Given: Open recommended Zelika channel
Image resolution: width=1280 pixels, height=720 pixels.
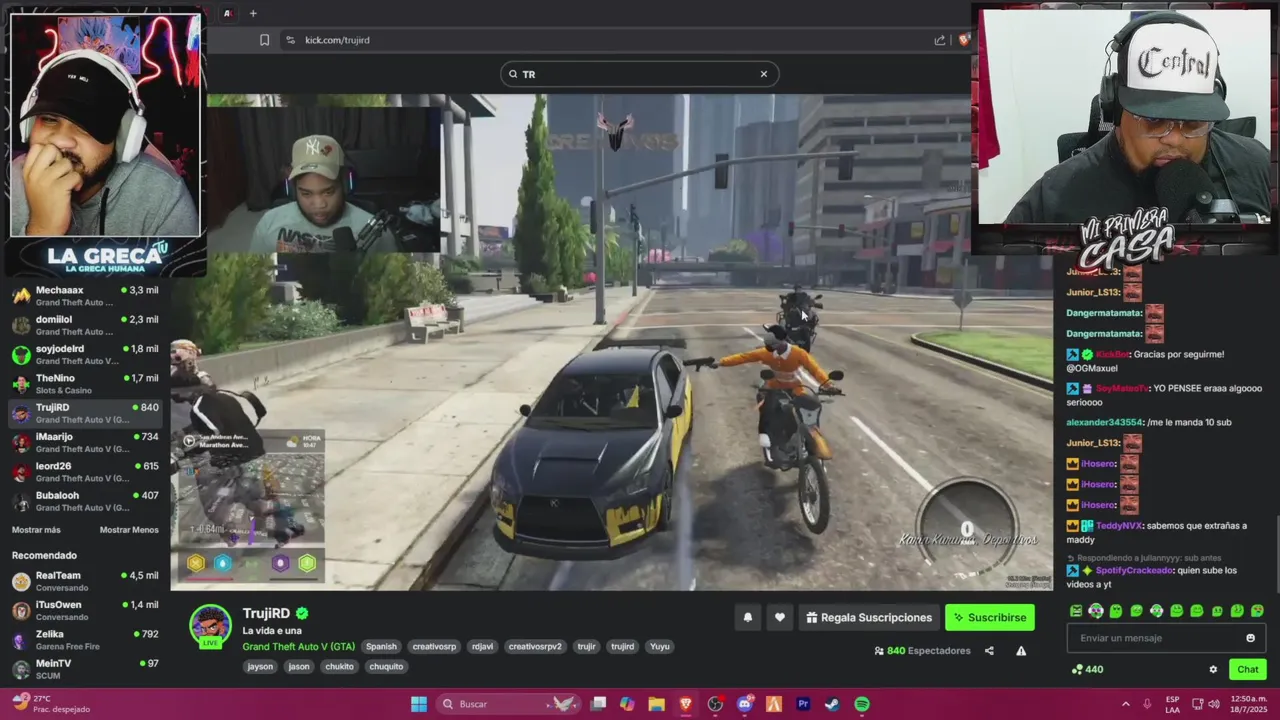Looking at the screenshot, I should coord(85,640).
